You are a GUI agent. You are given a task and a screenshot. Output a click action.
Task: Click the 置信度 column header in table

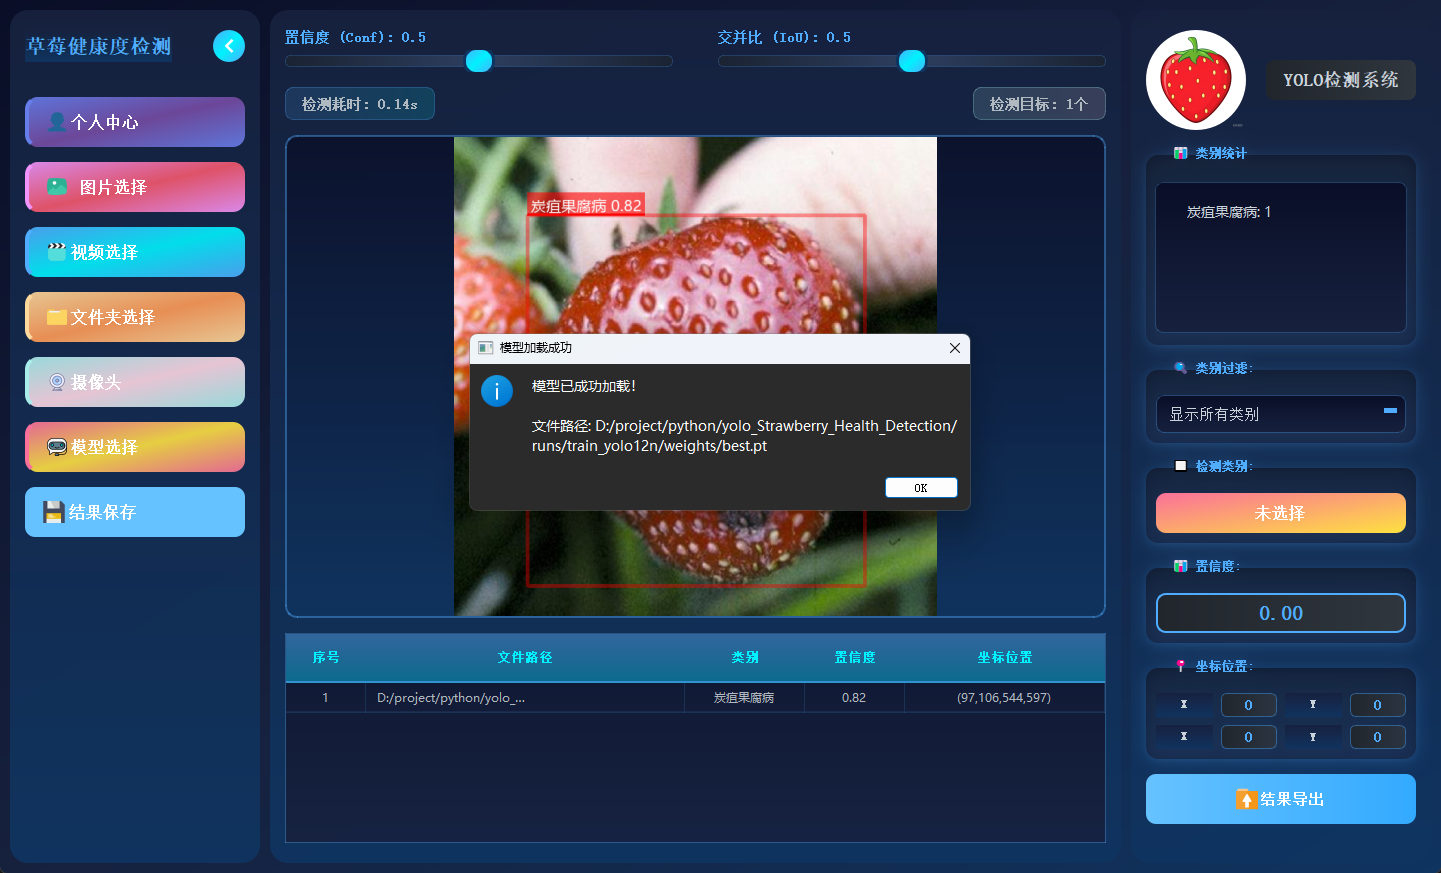[x=854, y=657]
